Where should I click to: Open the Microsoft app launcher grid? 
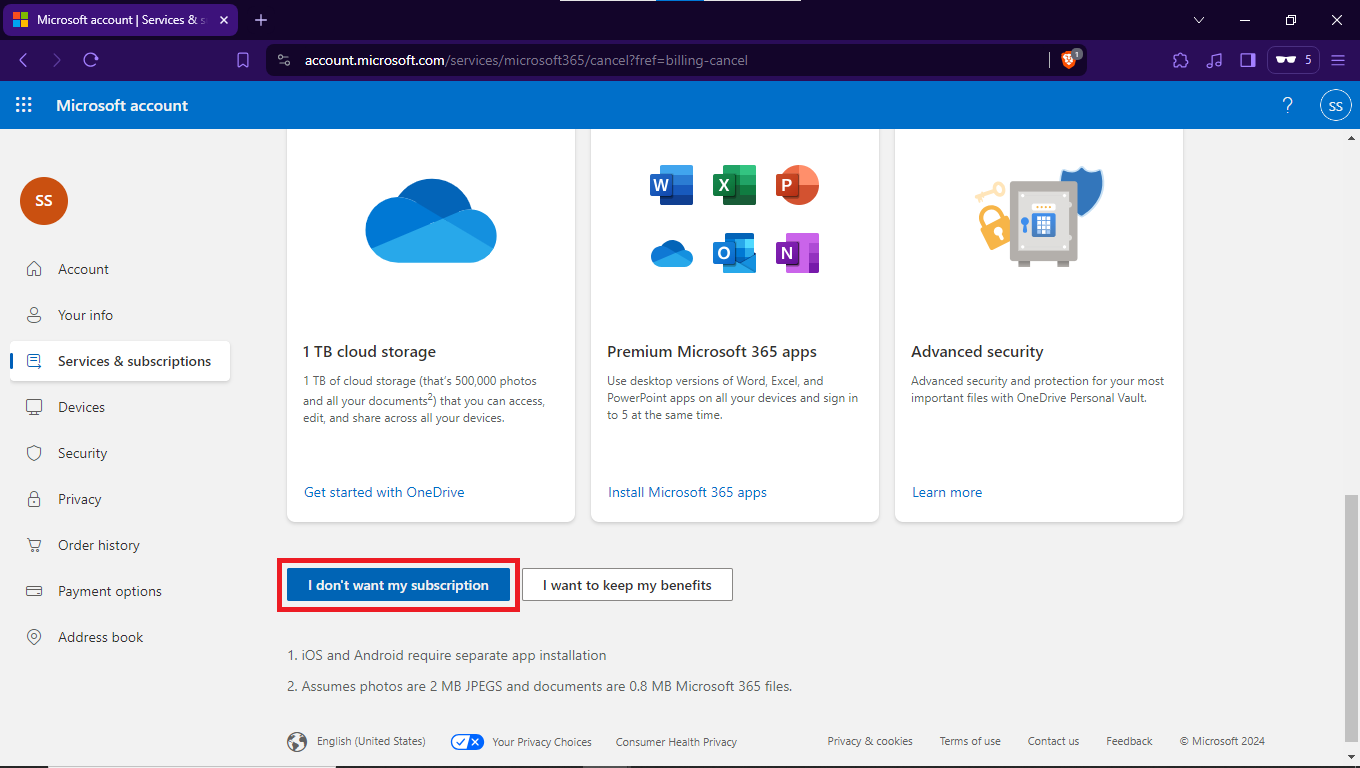[24, 105]
